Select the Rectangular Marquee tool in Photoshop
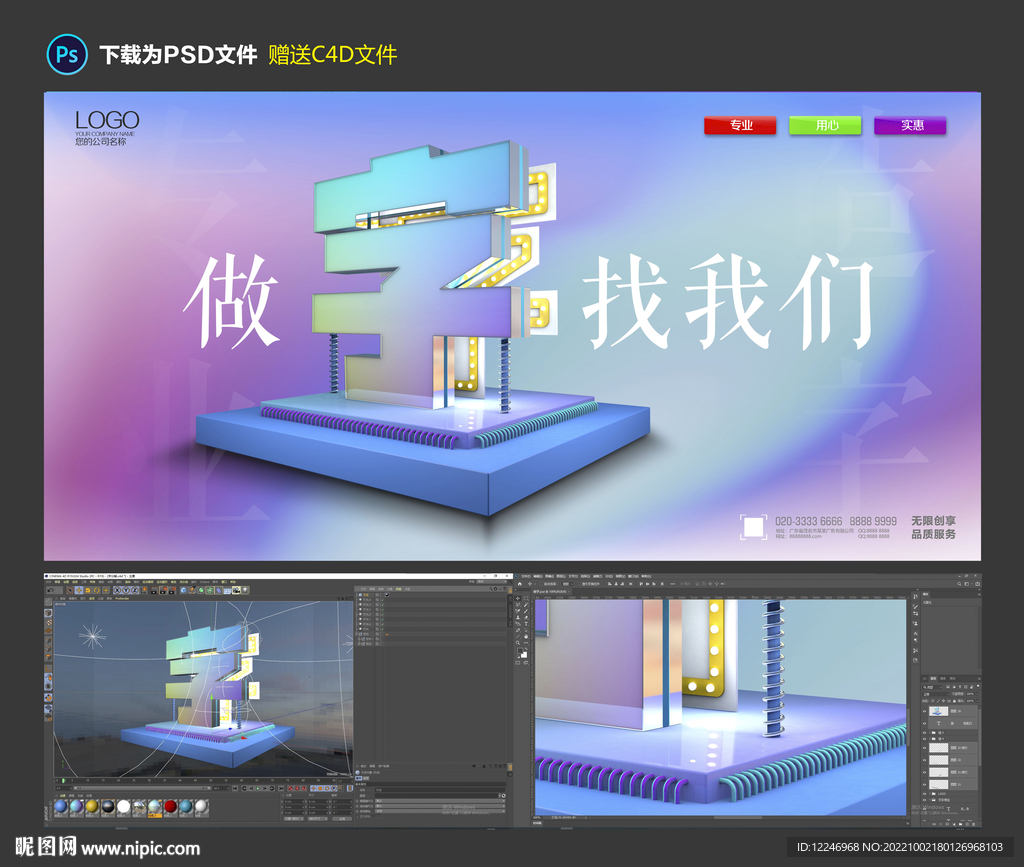This screenshot has height=867, width=1024. tap(526, 598)
